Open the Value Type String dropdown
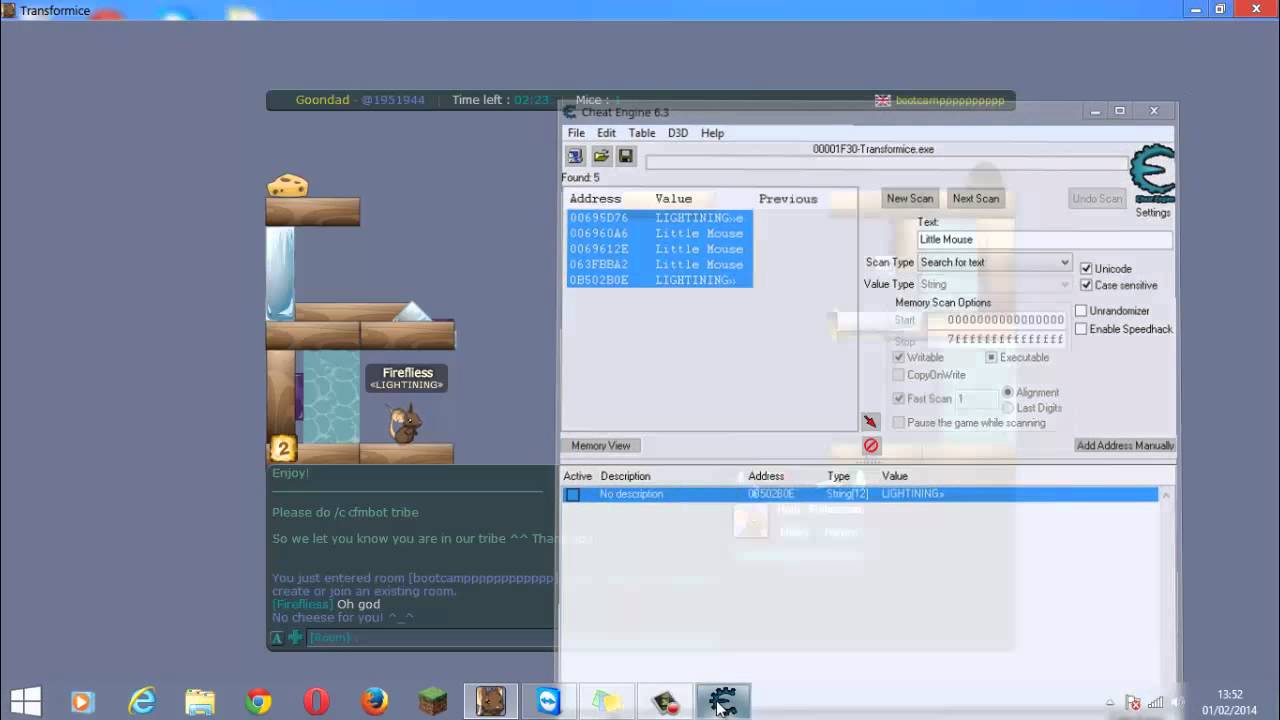Viewport: 1280px width, 720px height. pyautogui.click(x=994, y=284)
